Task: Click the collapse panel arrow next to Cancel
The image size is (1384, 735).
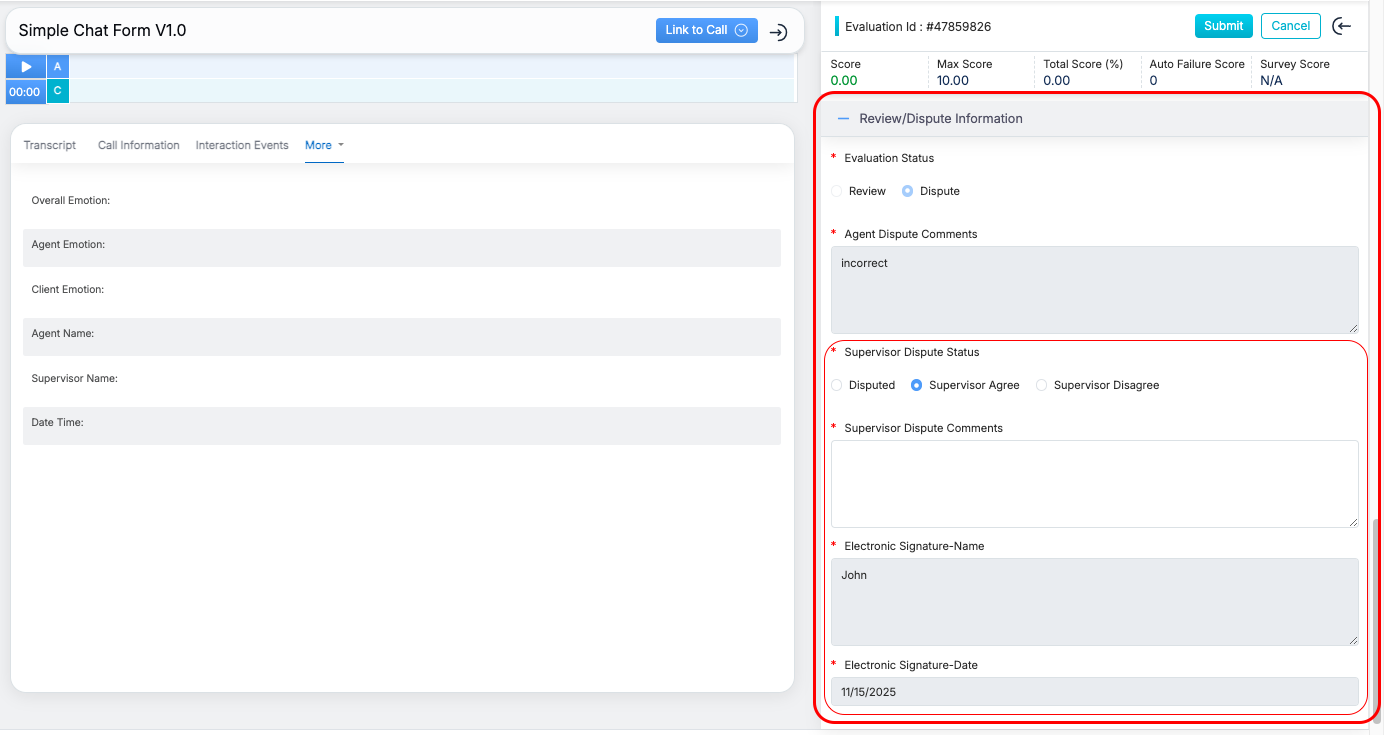Action: [1342, 26]
